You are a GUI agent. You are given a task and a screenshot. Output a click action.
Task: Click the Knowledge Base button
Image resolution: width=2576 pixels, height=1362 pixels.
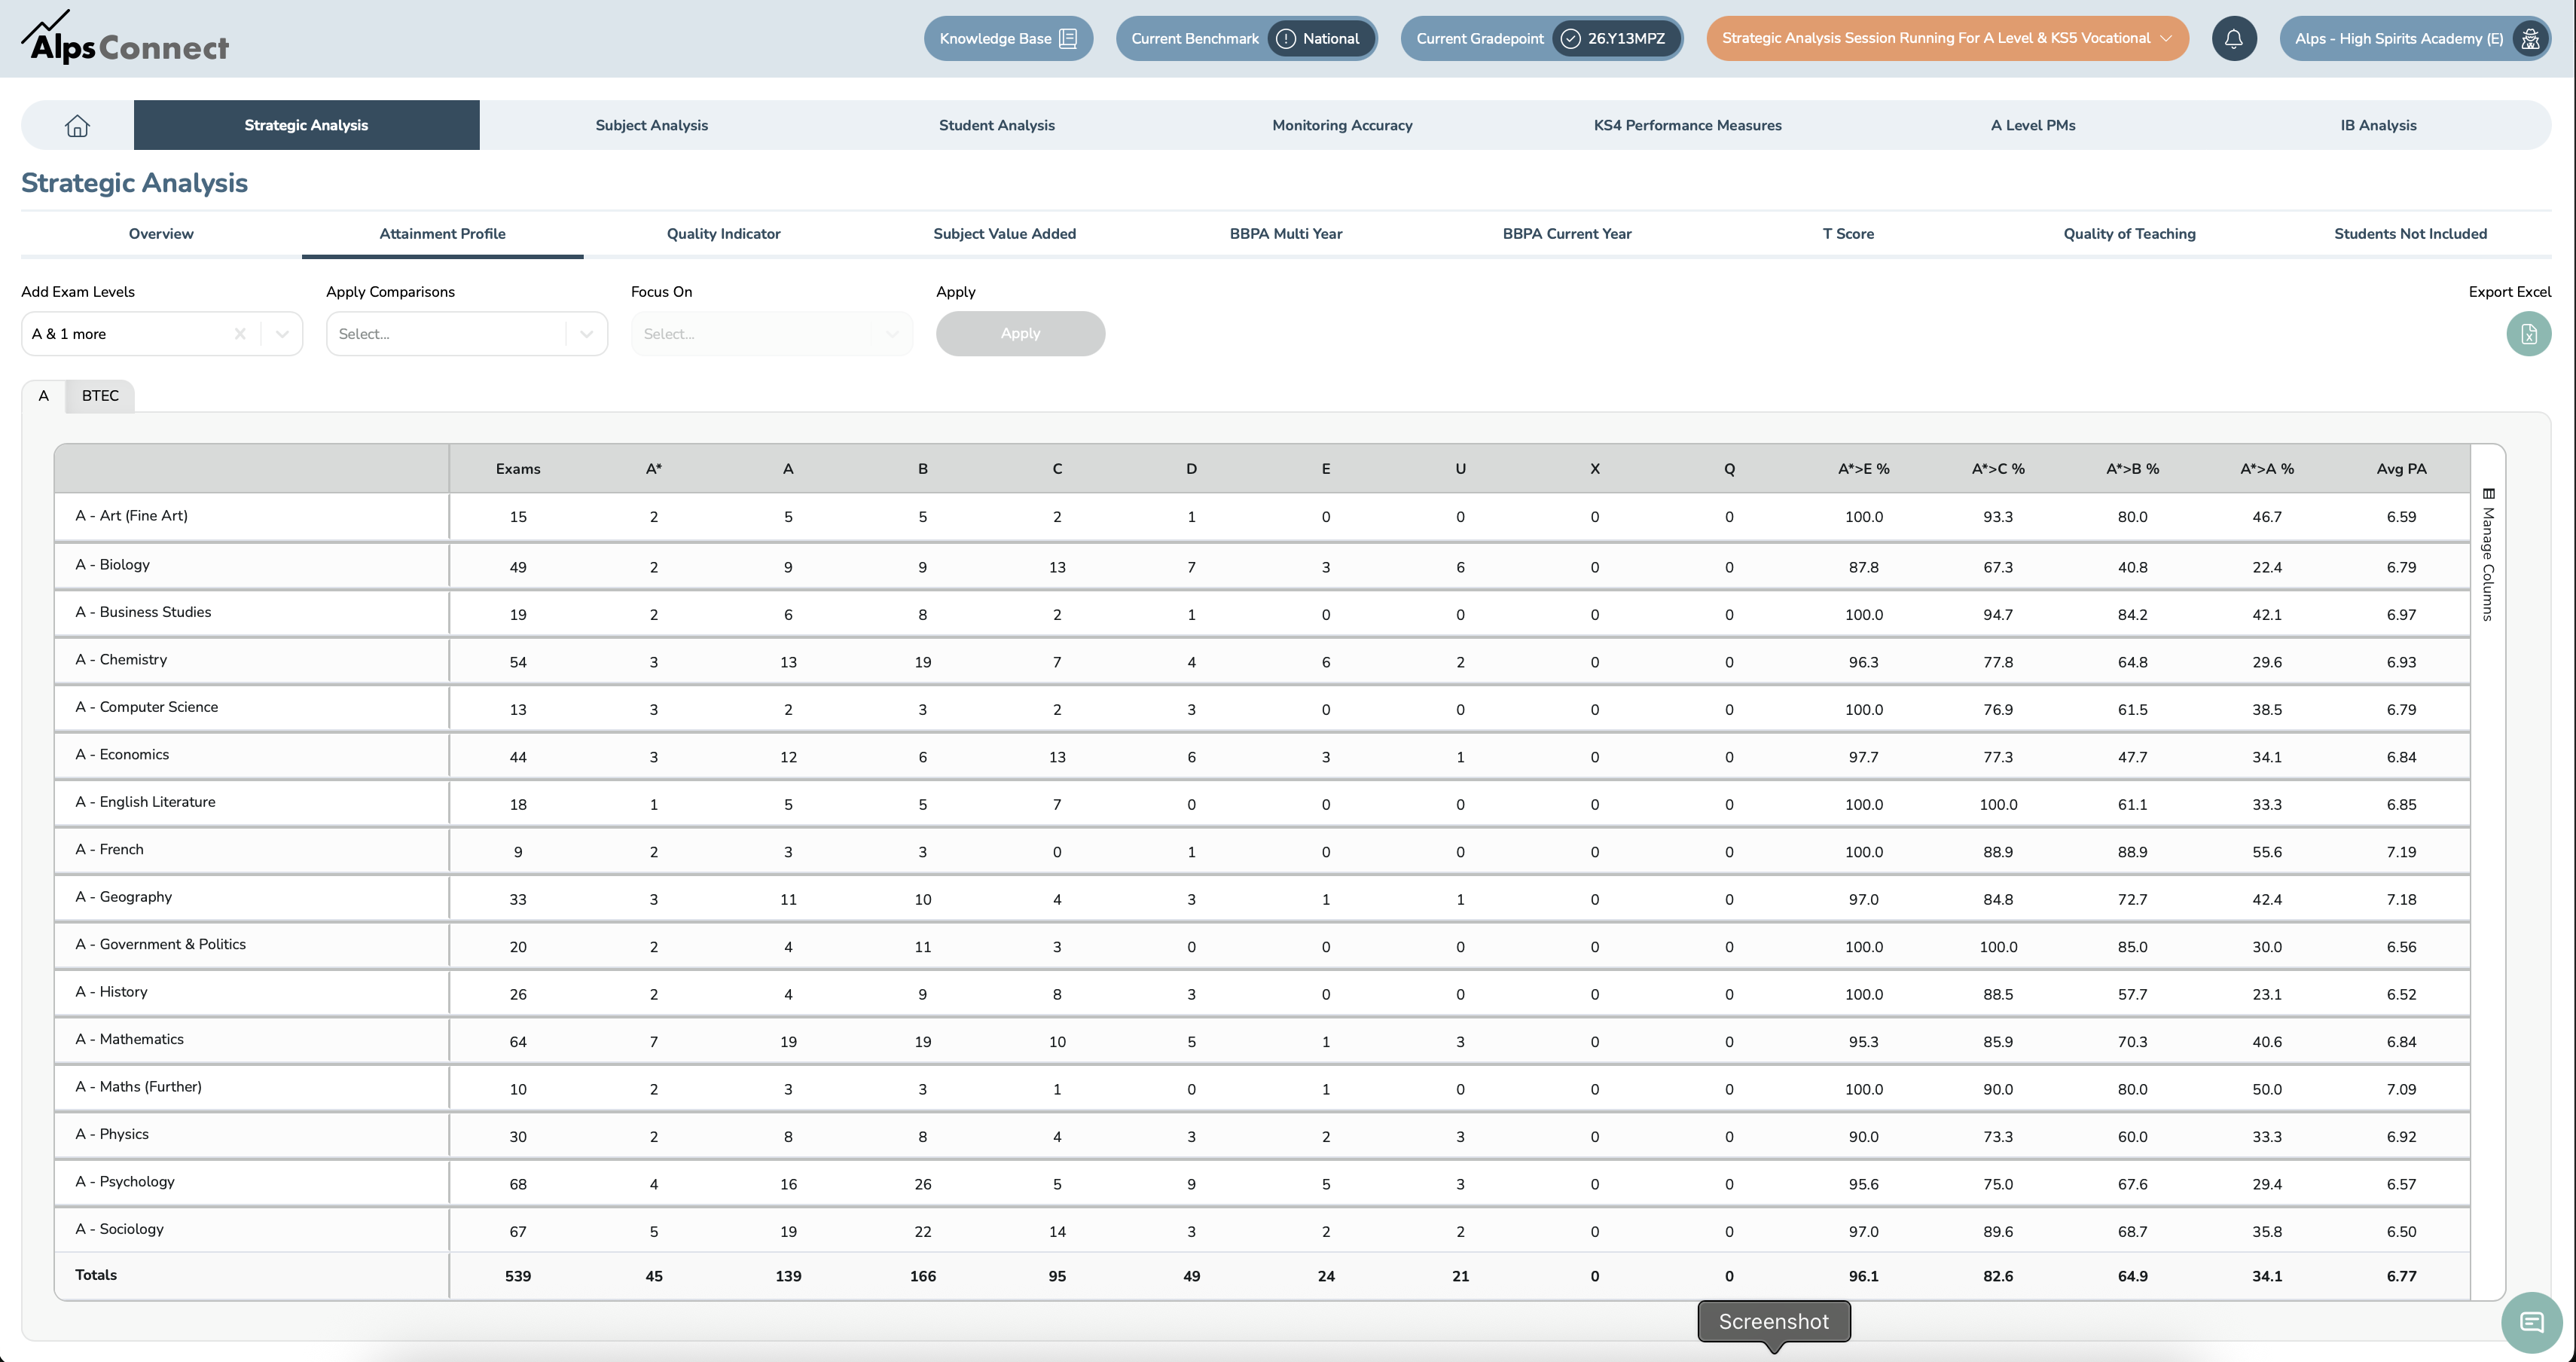[x=1008, y=39]
